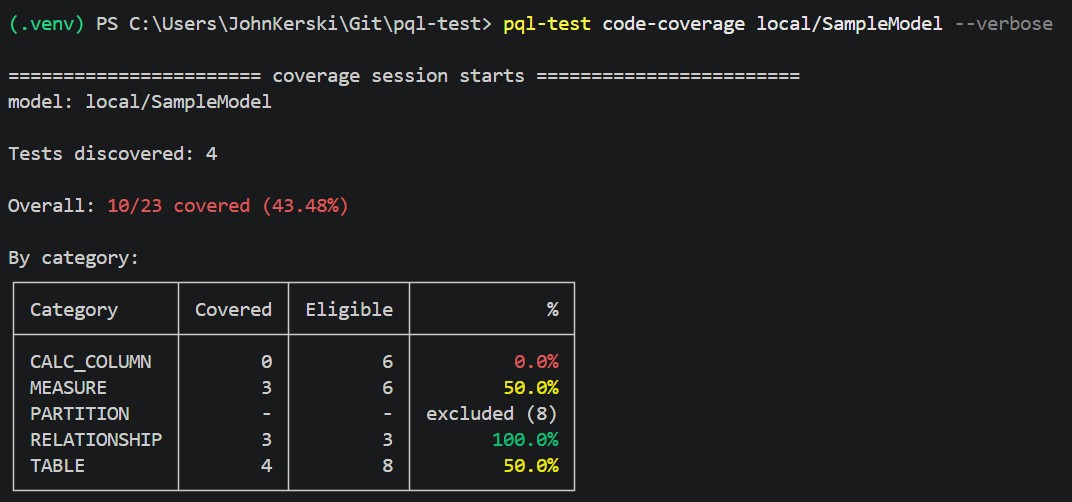Image resolution: width=1072 pixels, height=502 pixels.
Task: Click the Covered column header
Action: 233,309
